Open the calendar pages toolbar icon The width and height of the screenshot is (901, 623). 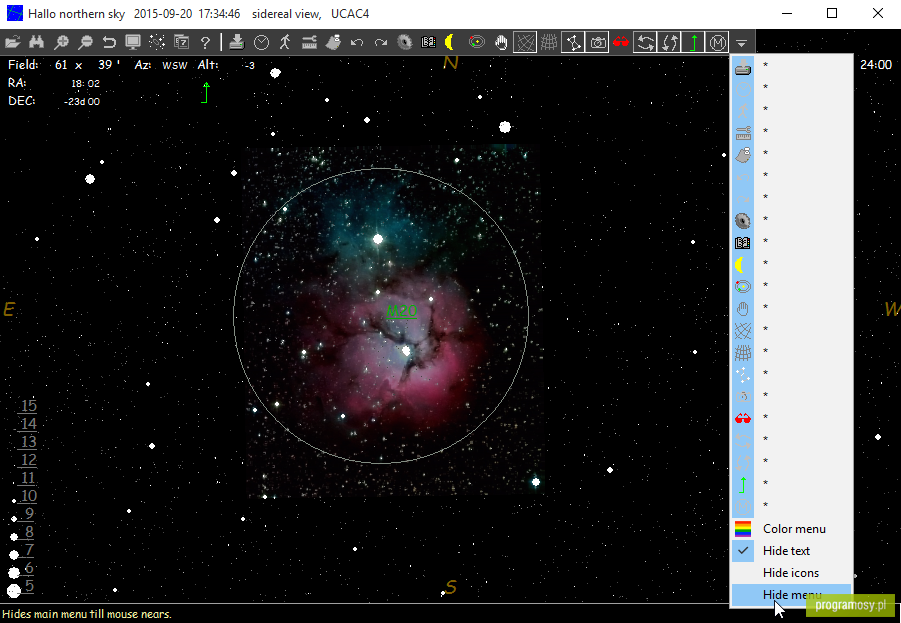pyautogui.click(x=182, y=42)
